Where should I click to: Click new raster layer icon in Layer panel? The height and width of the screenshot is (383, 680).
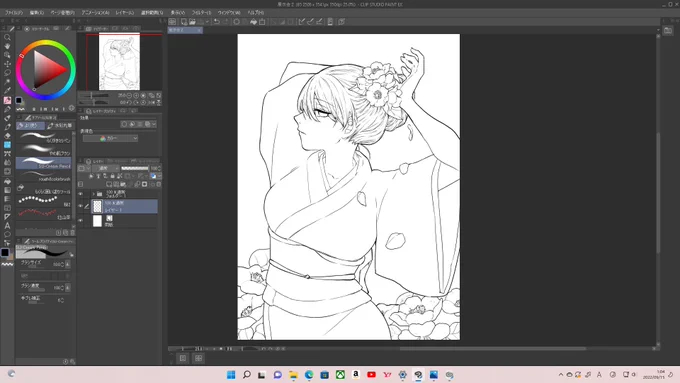109,184
